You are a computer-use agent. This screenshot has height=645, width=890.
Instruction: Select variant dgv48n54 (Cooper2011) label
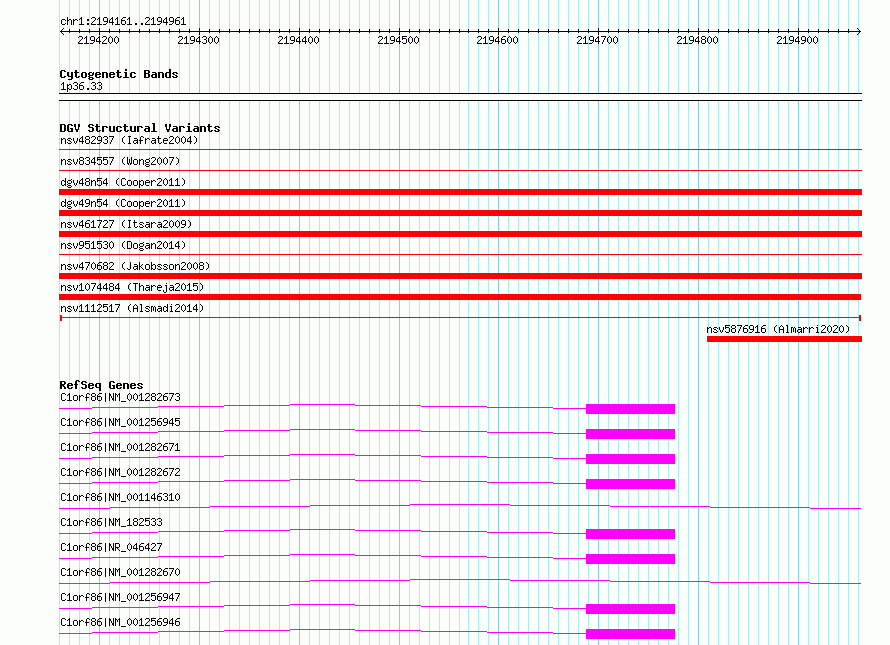(123, 182)
